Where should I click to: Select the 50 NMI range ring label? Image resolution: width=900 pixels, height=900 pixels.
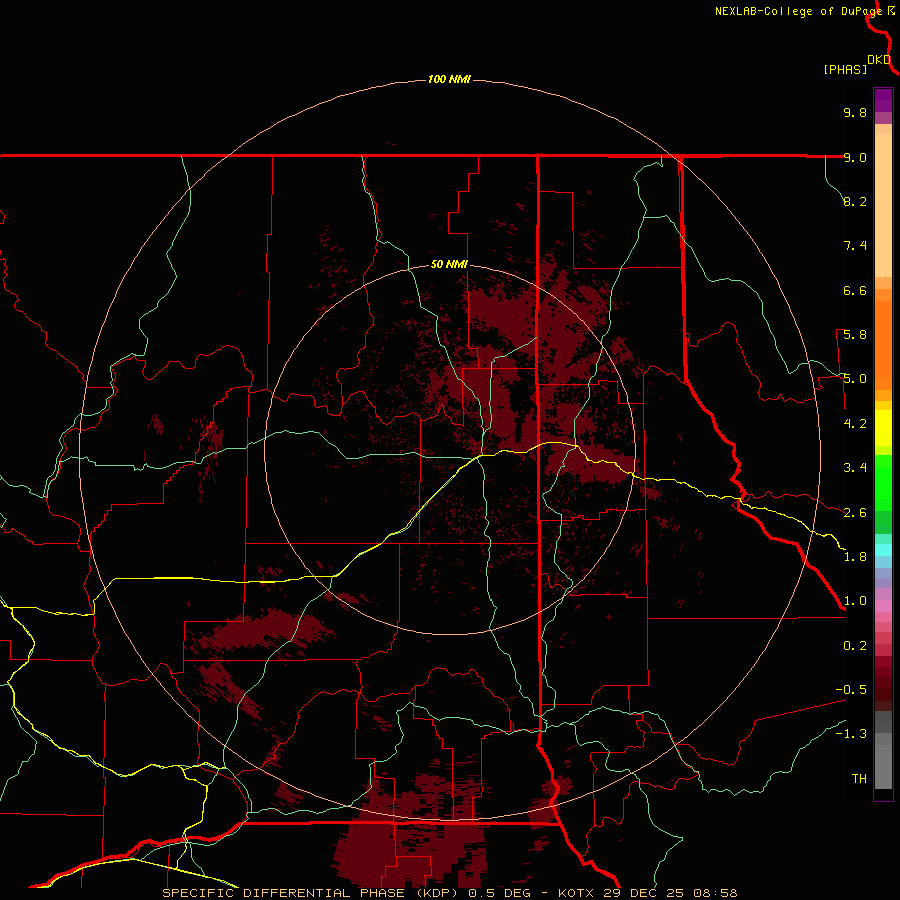[449, 264]
